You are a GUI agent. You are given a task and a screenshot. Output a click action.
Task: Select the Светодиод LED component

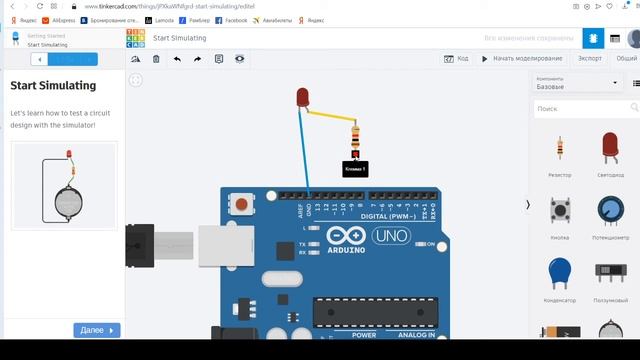click(611, 155)
